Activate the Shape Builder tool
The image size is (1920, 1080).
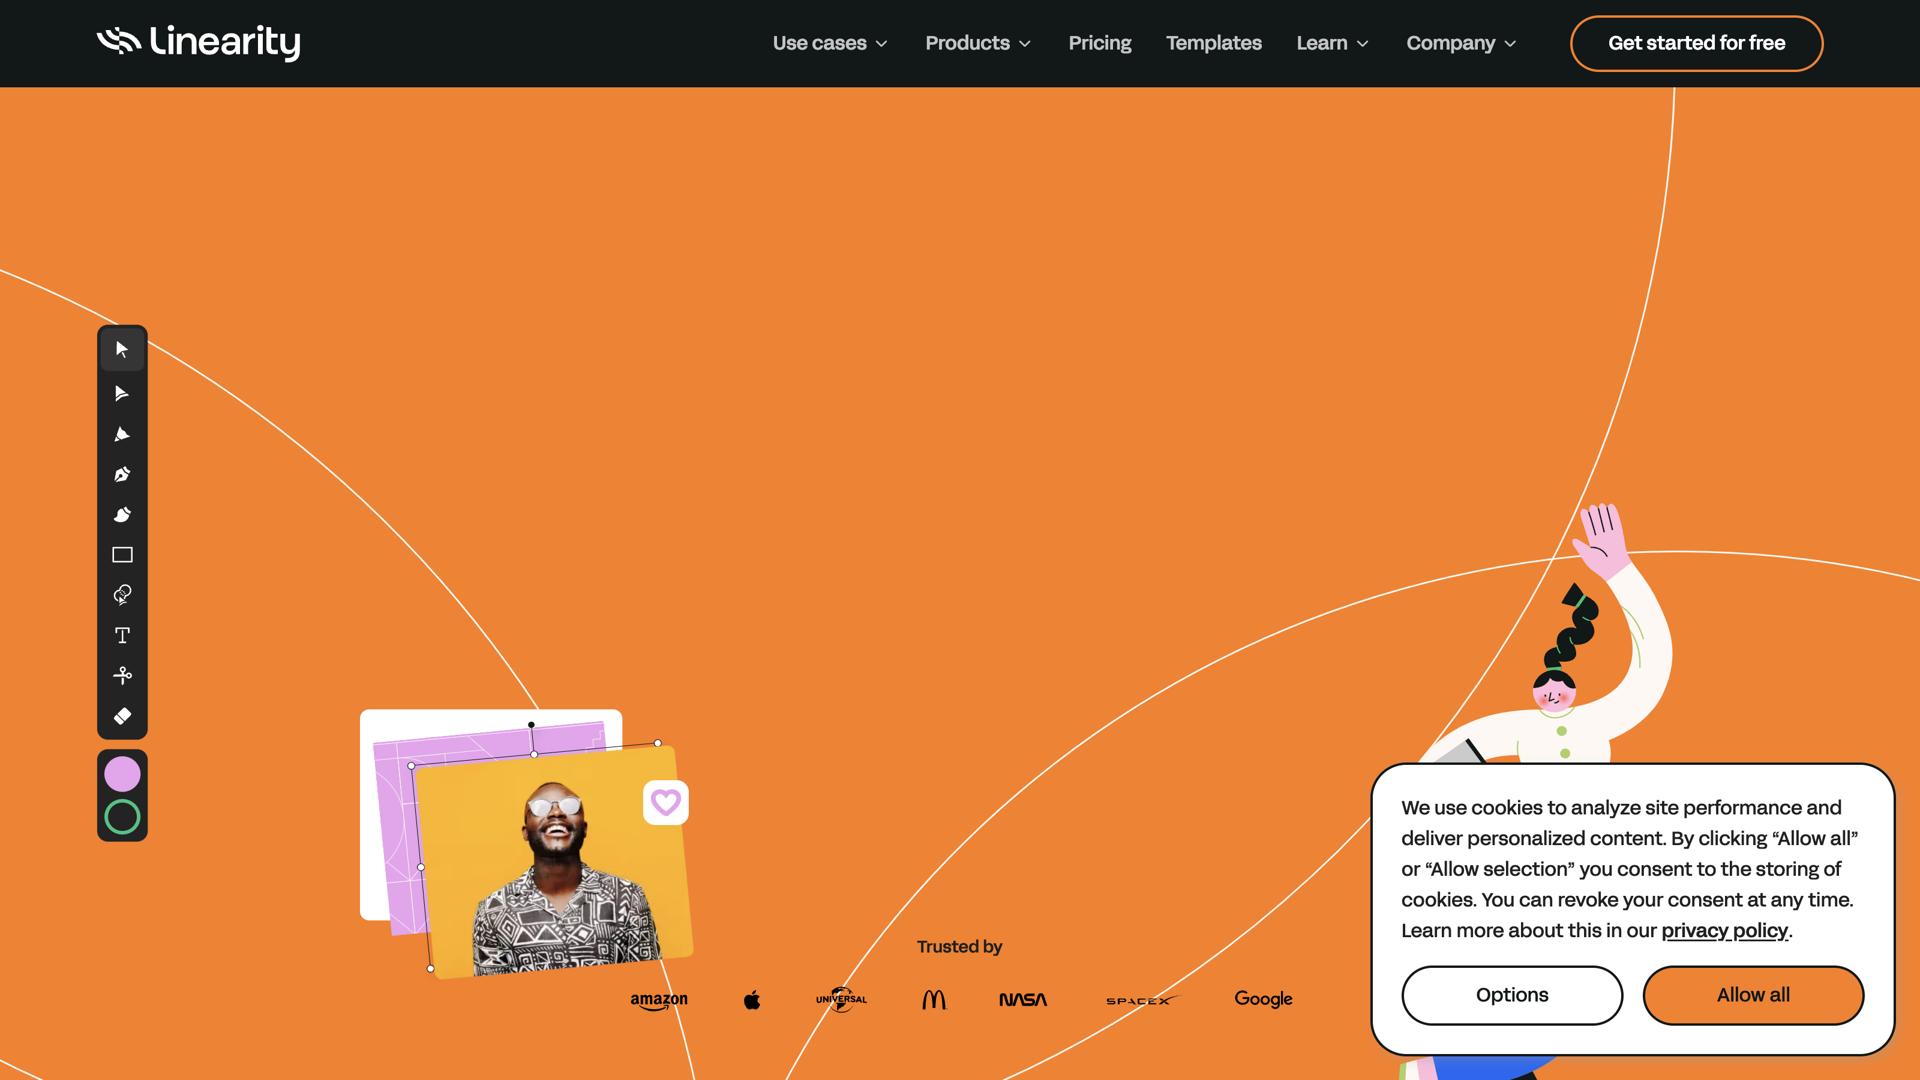(122, 595)
